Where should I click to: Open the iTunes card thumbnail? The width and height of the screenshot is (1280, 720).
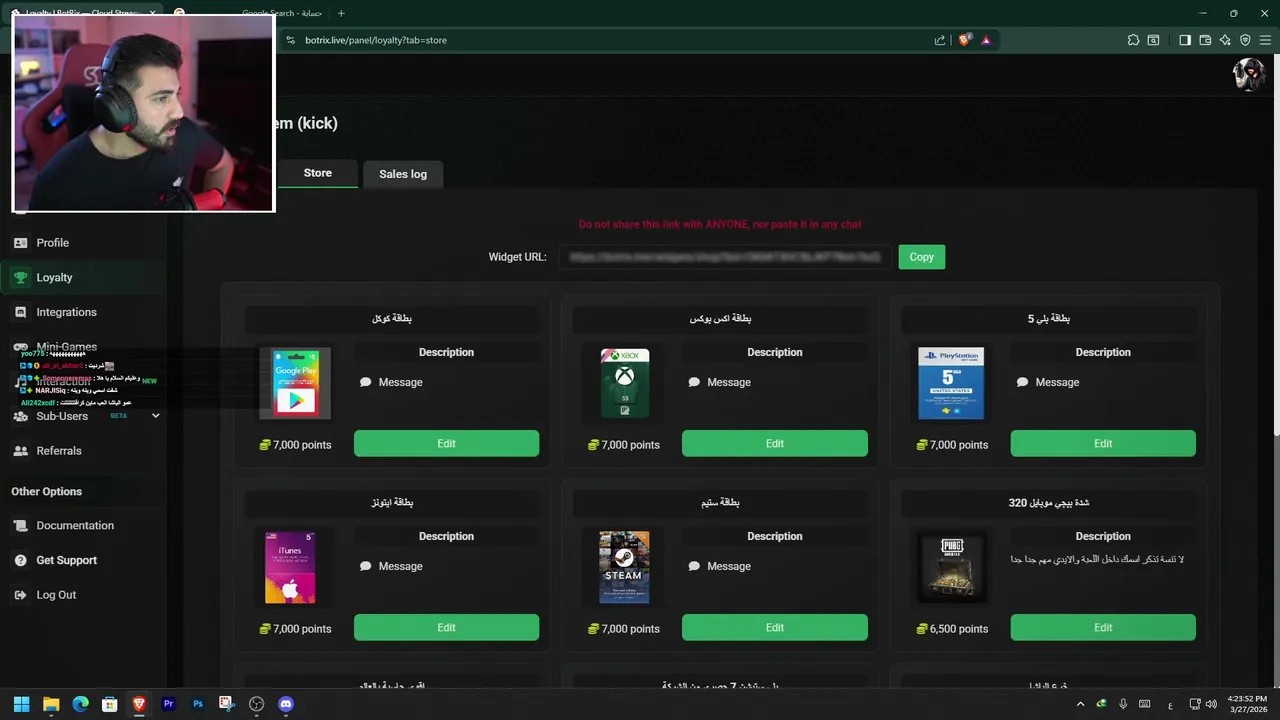(x=290, y=567)
